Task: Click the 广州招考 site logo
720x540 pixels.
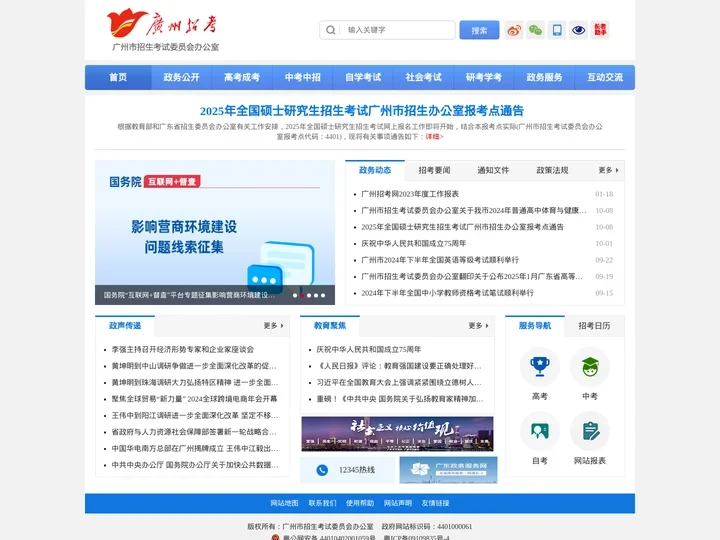Action: (164, 29)
